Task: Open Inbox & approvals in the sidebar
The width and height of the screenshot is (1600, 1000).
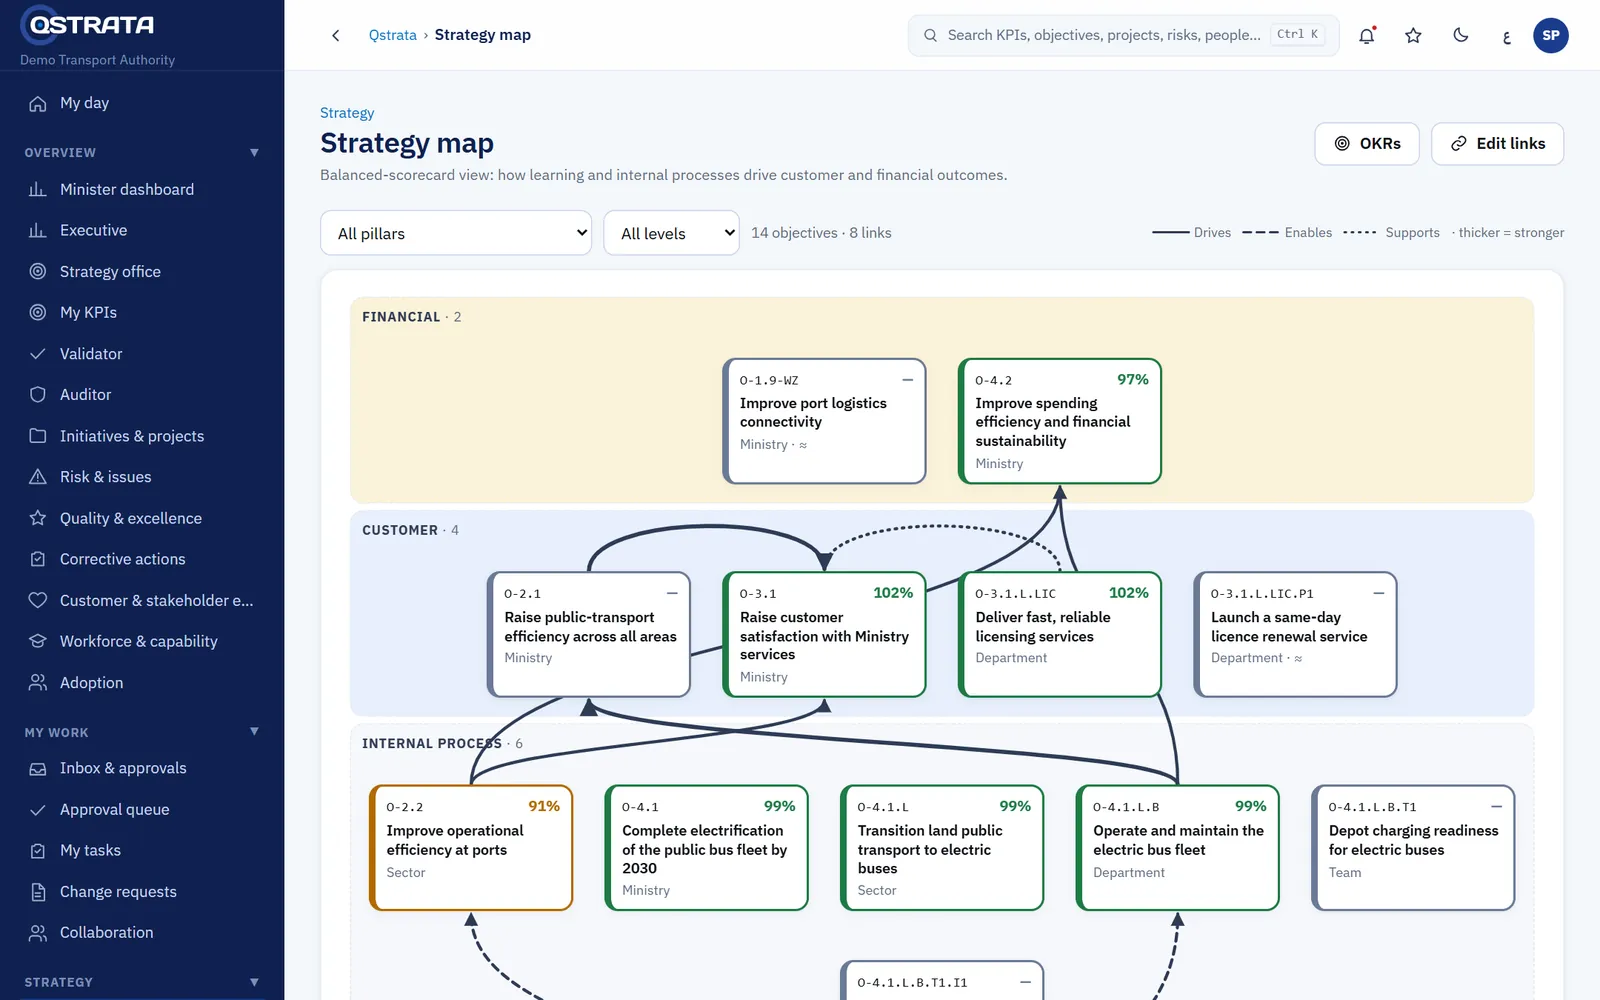Action: 142,768
